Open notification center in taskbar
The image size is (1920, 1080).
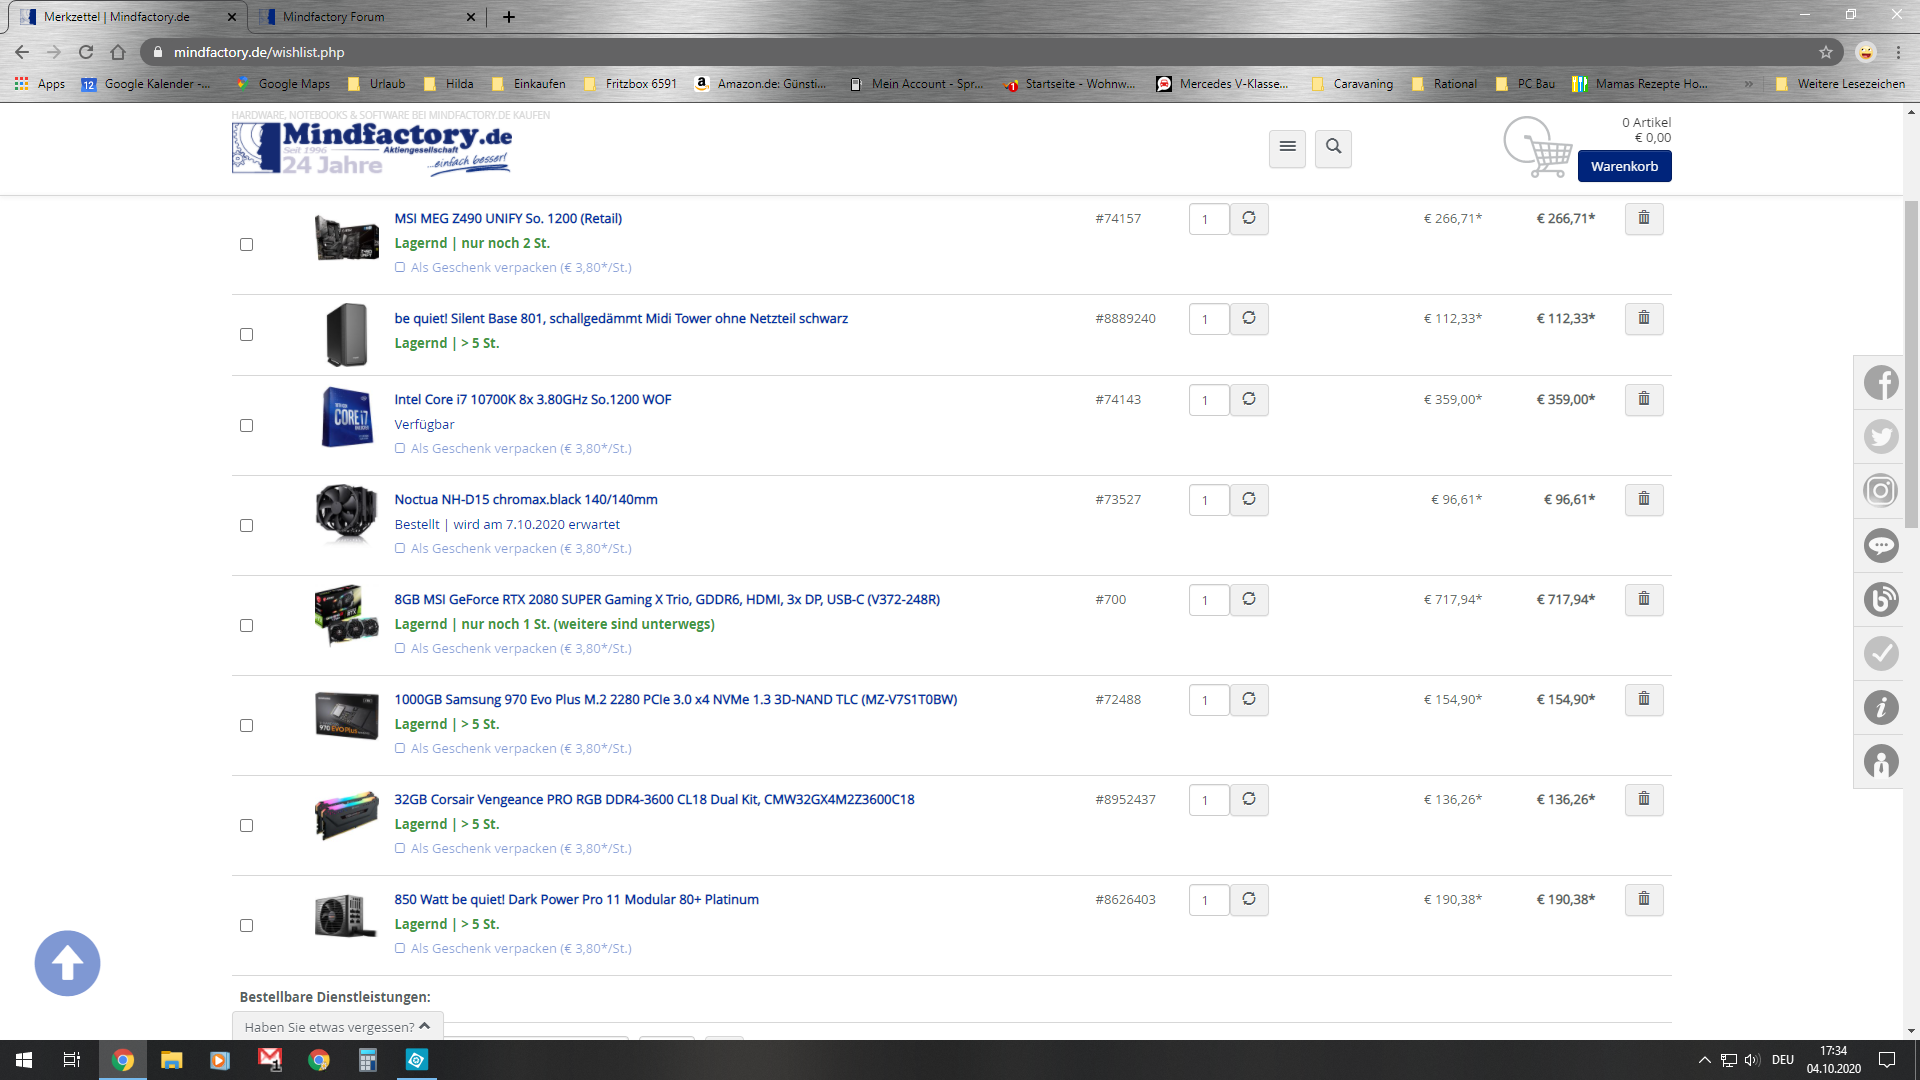click(1887, 1060)
